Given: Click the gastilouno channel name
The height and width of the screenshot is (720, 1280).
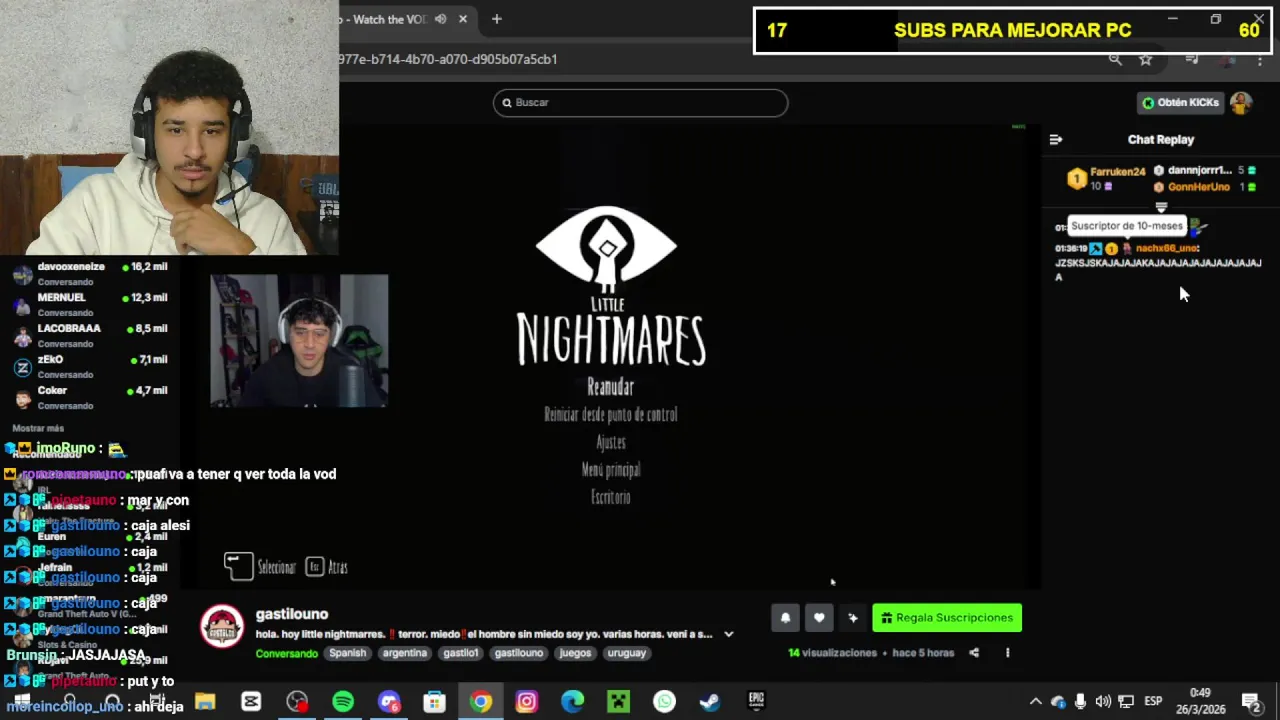Looking at the screenshot, I should pos(292,614).
